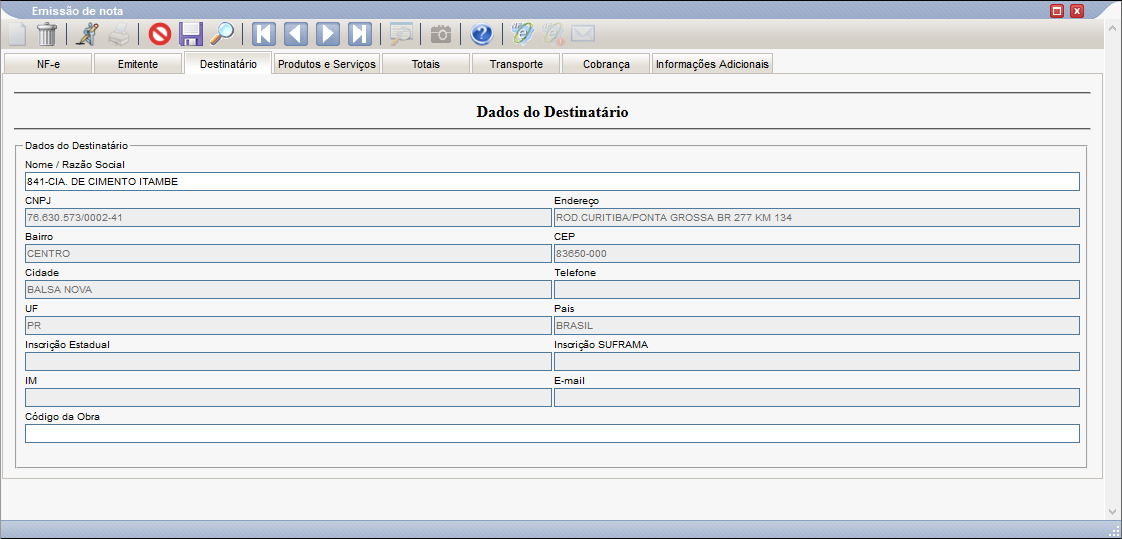Open the Transporte tab
The width and height of the screenshot is (1122, 539).
(x=516, y=64)
